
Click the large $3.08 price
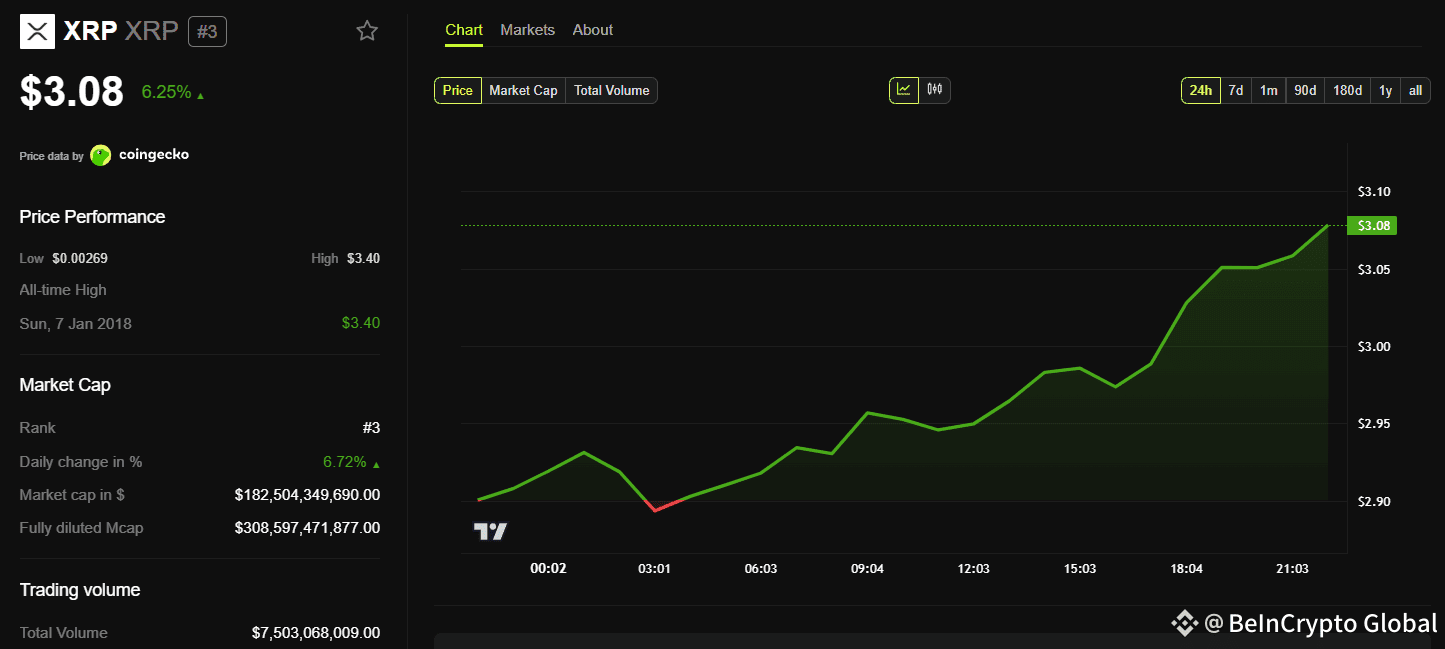[x=72, y=92]
